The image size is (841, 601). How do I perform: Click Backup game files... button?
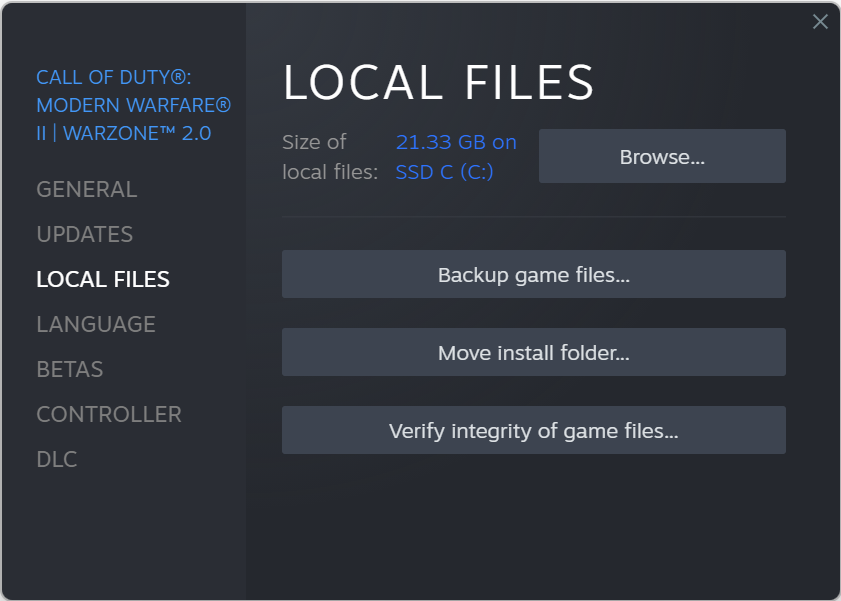pos(534,274)
